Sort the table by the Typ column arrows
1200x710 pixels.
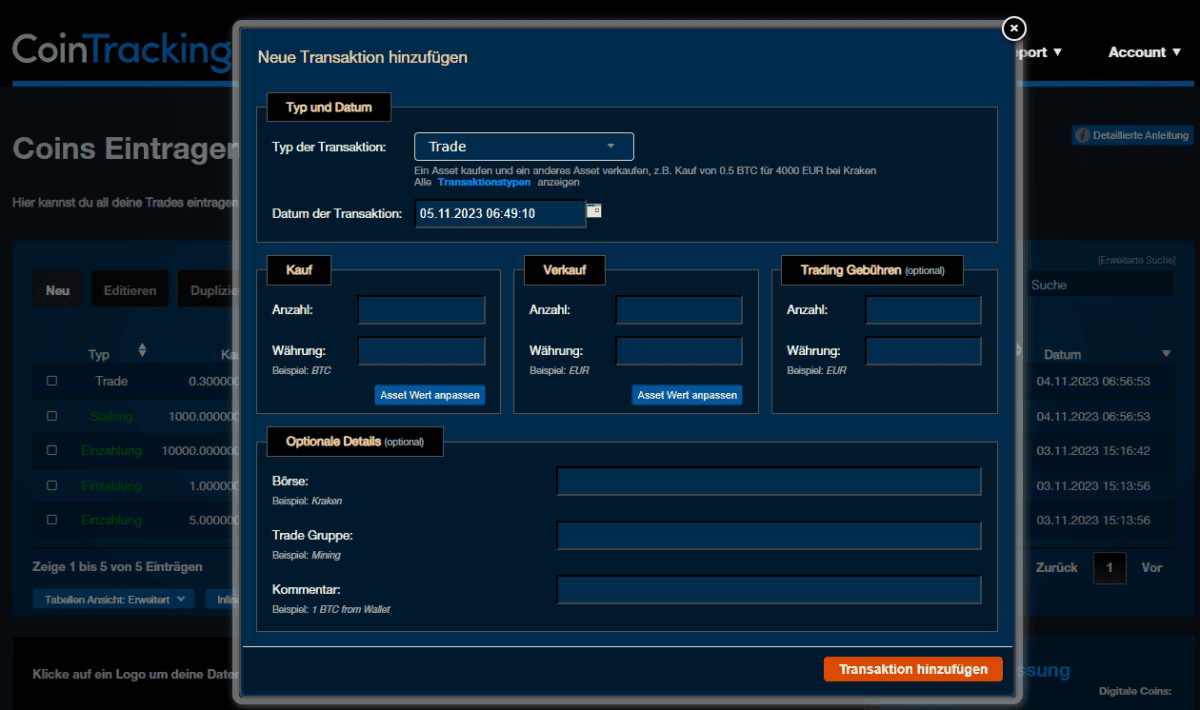pyautogui.click(x=142, y=350)
